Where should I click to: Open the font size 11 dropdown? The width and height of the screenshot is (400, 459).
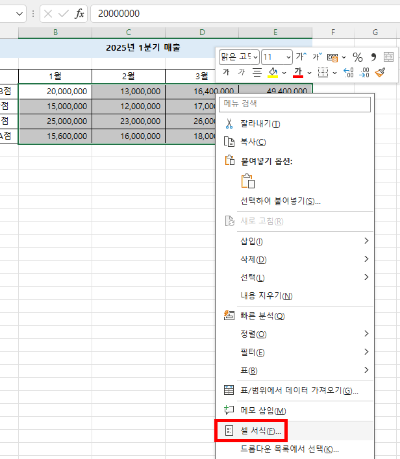click(x=288, y=57)
